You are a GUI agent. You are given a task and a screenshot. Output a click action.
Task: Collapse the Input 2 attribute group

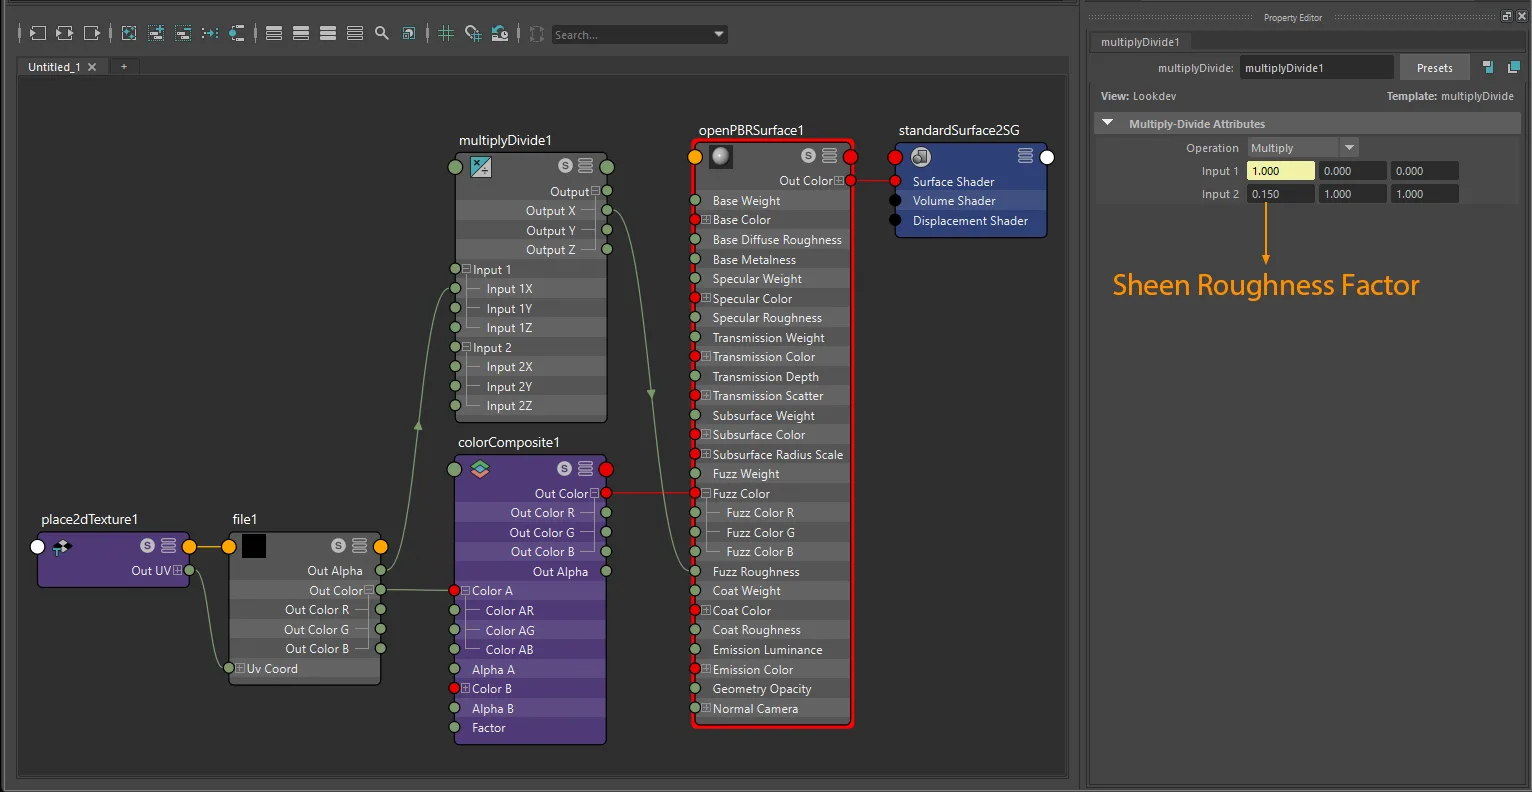[467, 347]
